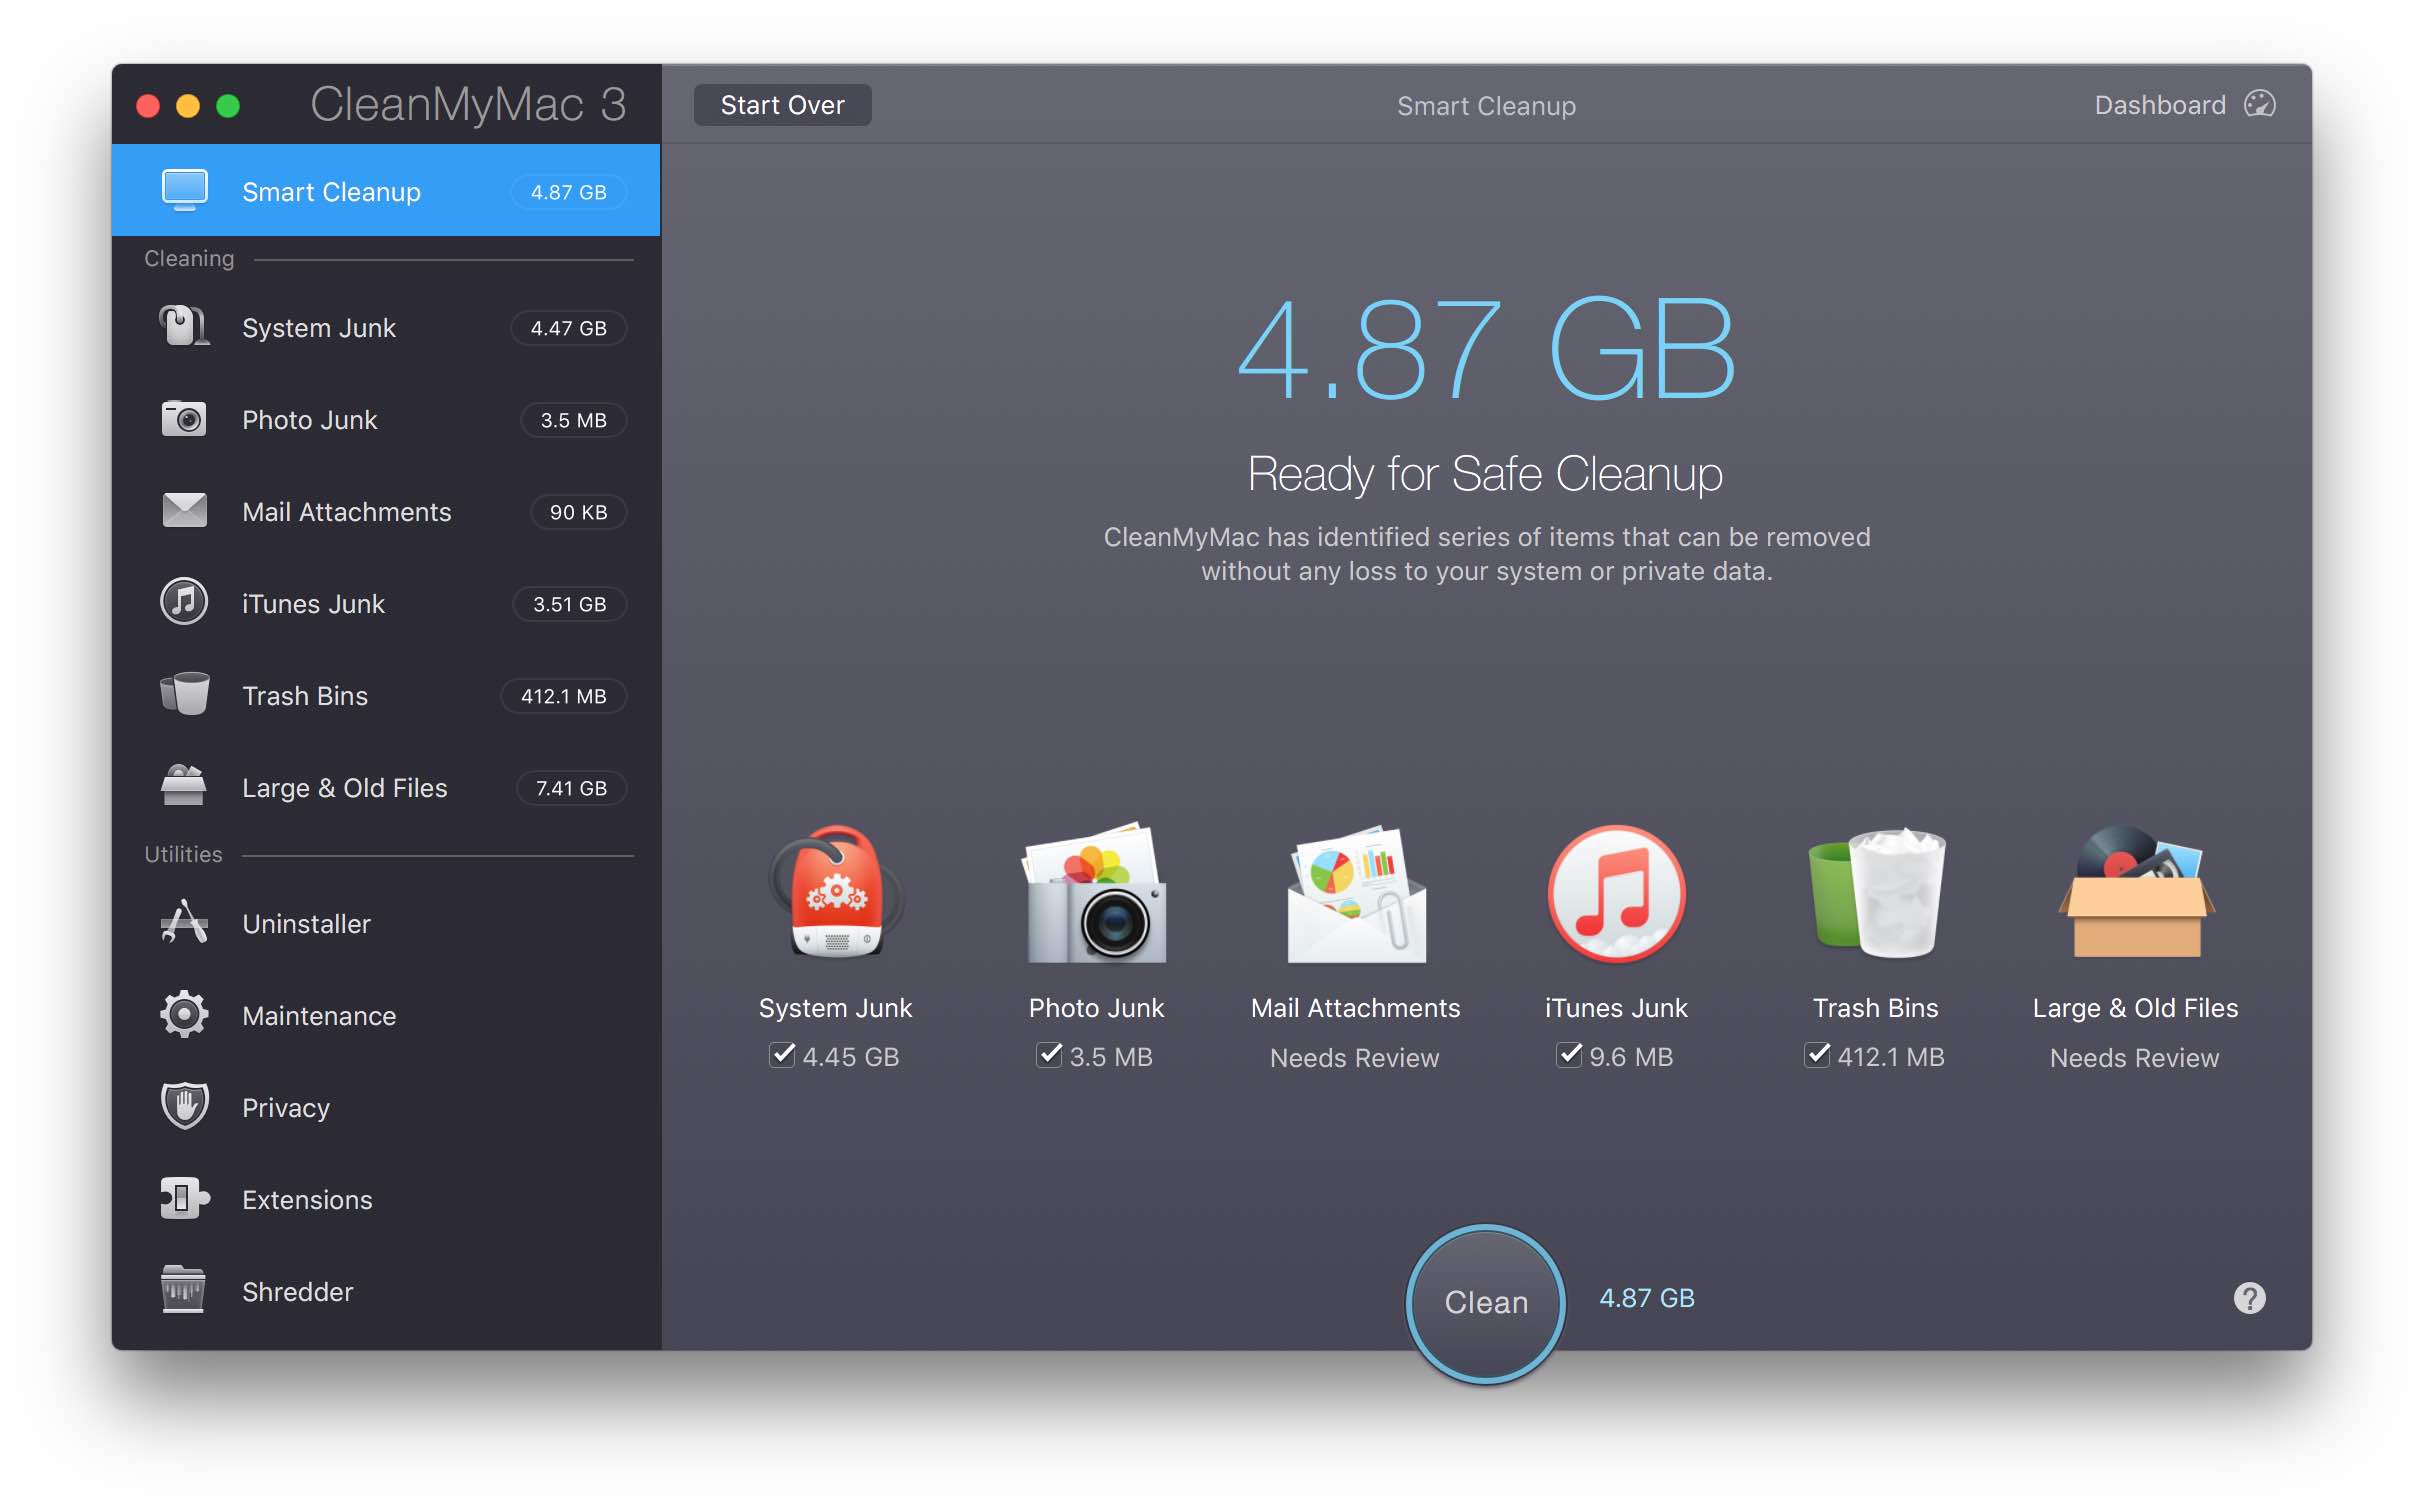Click the Extensions puzzle sidebar icon
The image size is (2424, 1510).
184,1198
